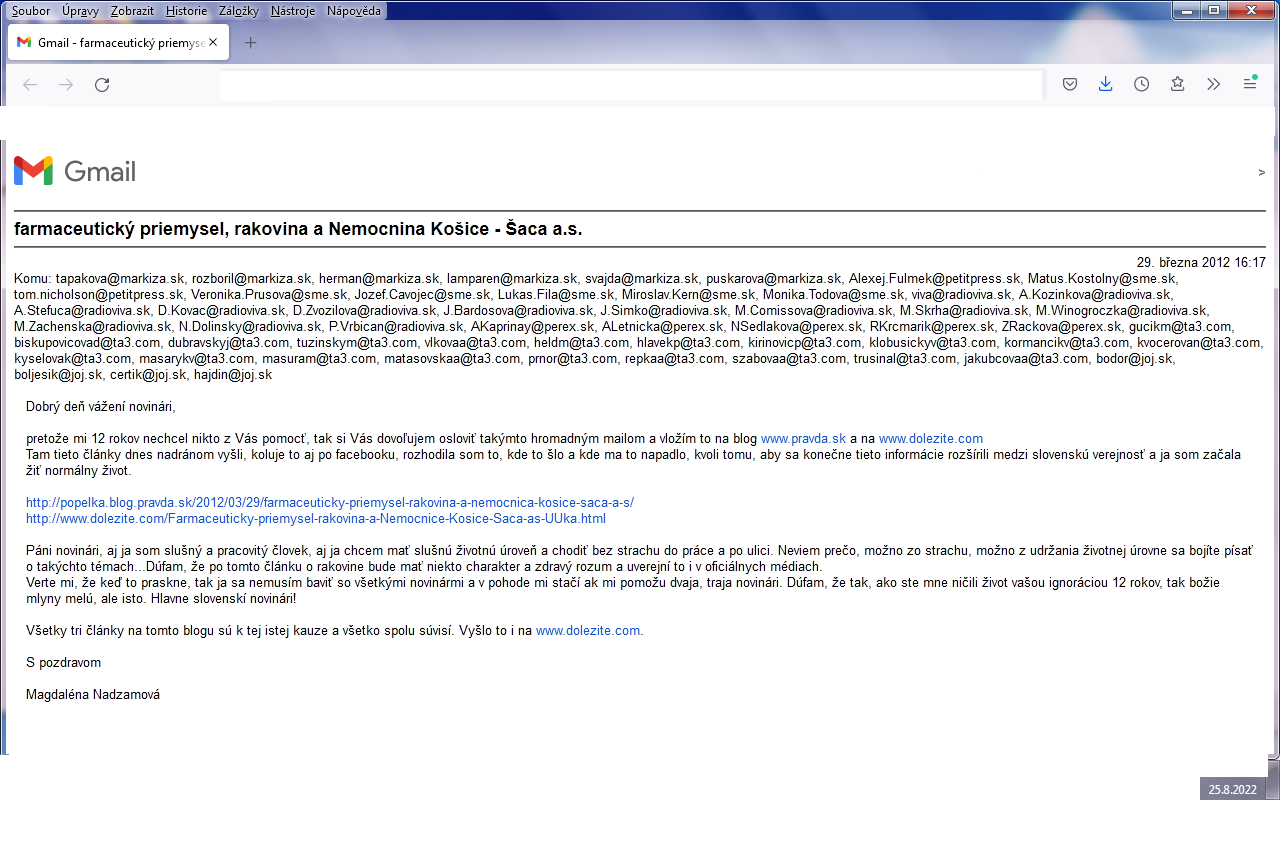Open the popelka.blog.pravda.sk article link
The width and height of the screenshot is (1280, 850).
(329, 503)
